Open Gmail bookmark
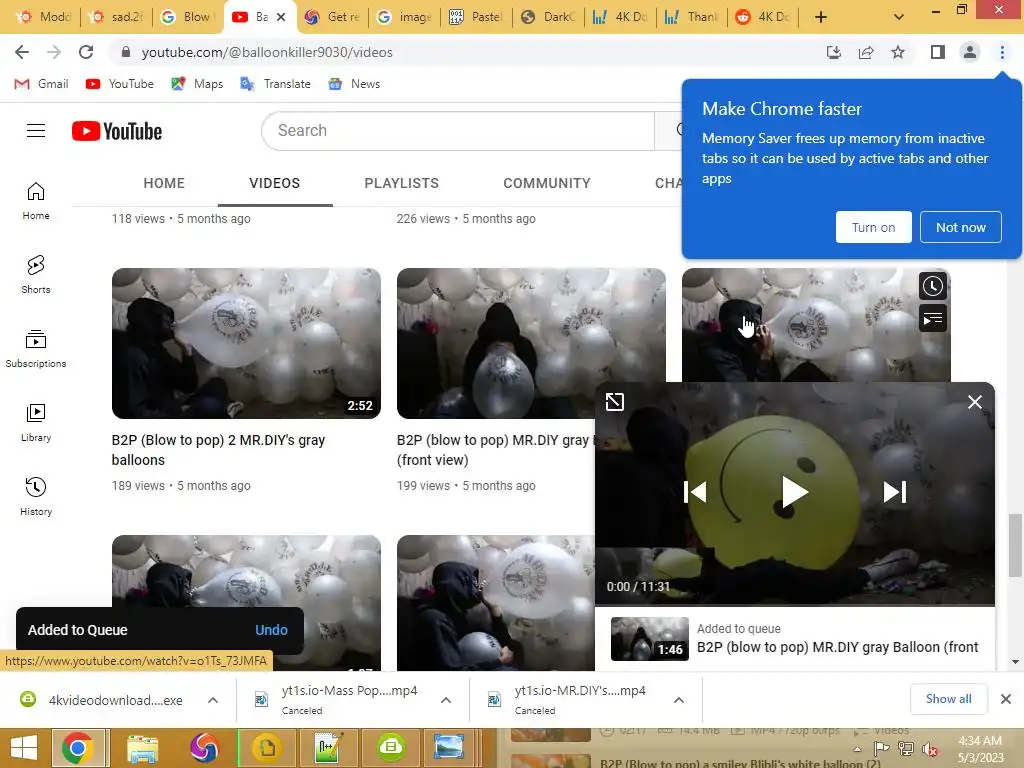The height and width of the screenshot is (768, 1024). pyautogui.click(x=41, y=84)
